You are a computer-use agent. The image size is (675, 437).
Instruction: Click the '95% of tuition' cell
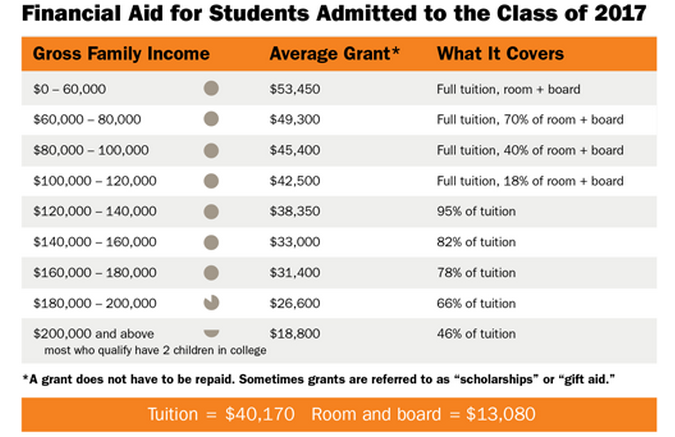[x=476, y=211]
